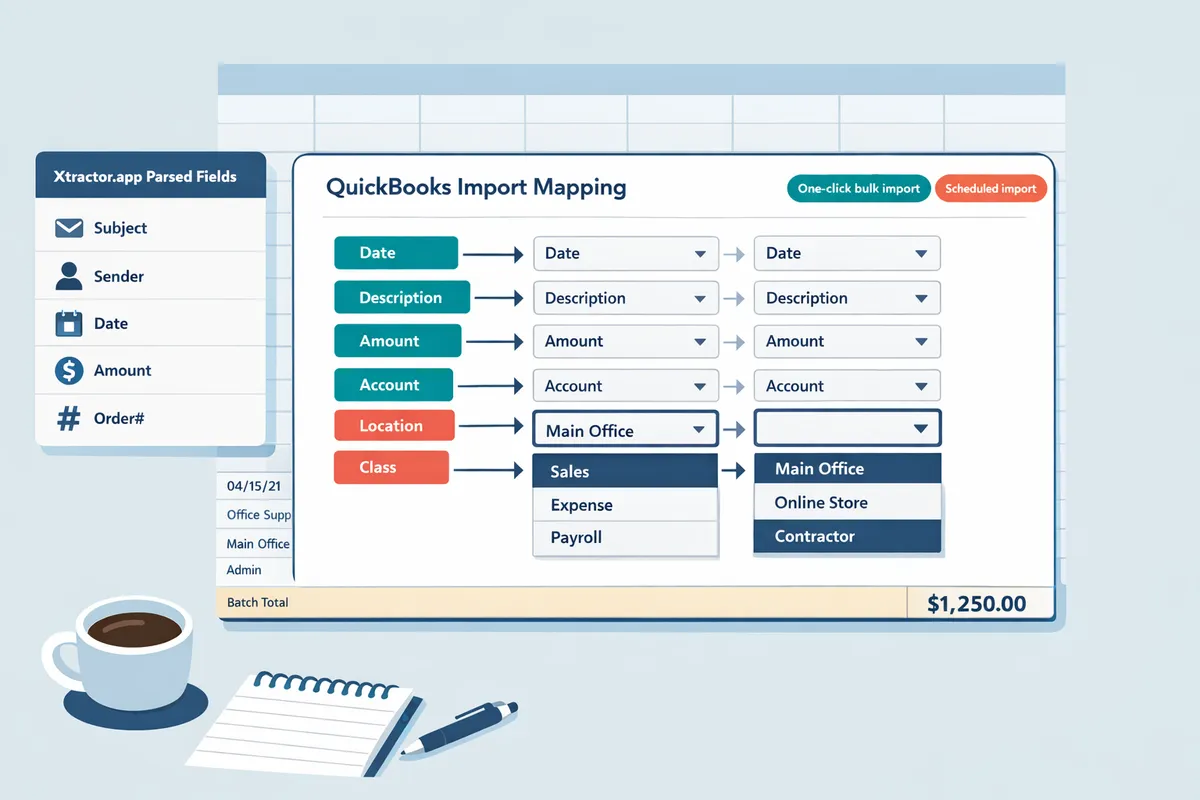Choose Payroll in the class list
The width and height of the screenshot is (1200, 800).
click(626, 538)
